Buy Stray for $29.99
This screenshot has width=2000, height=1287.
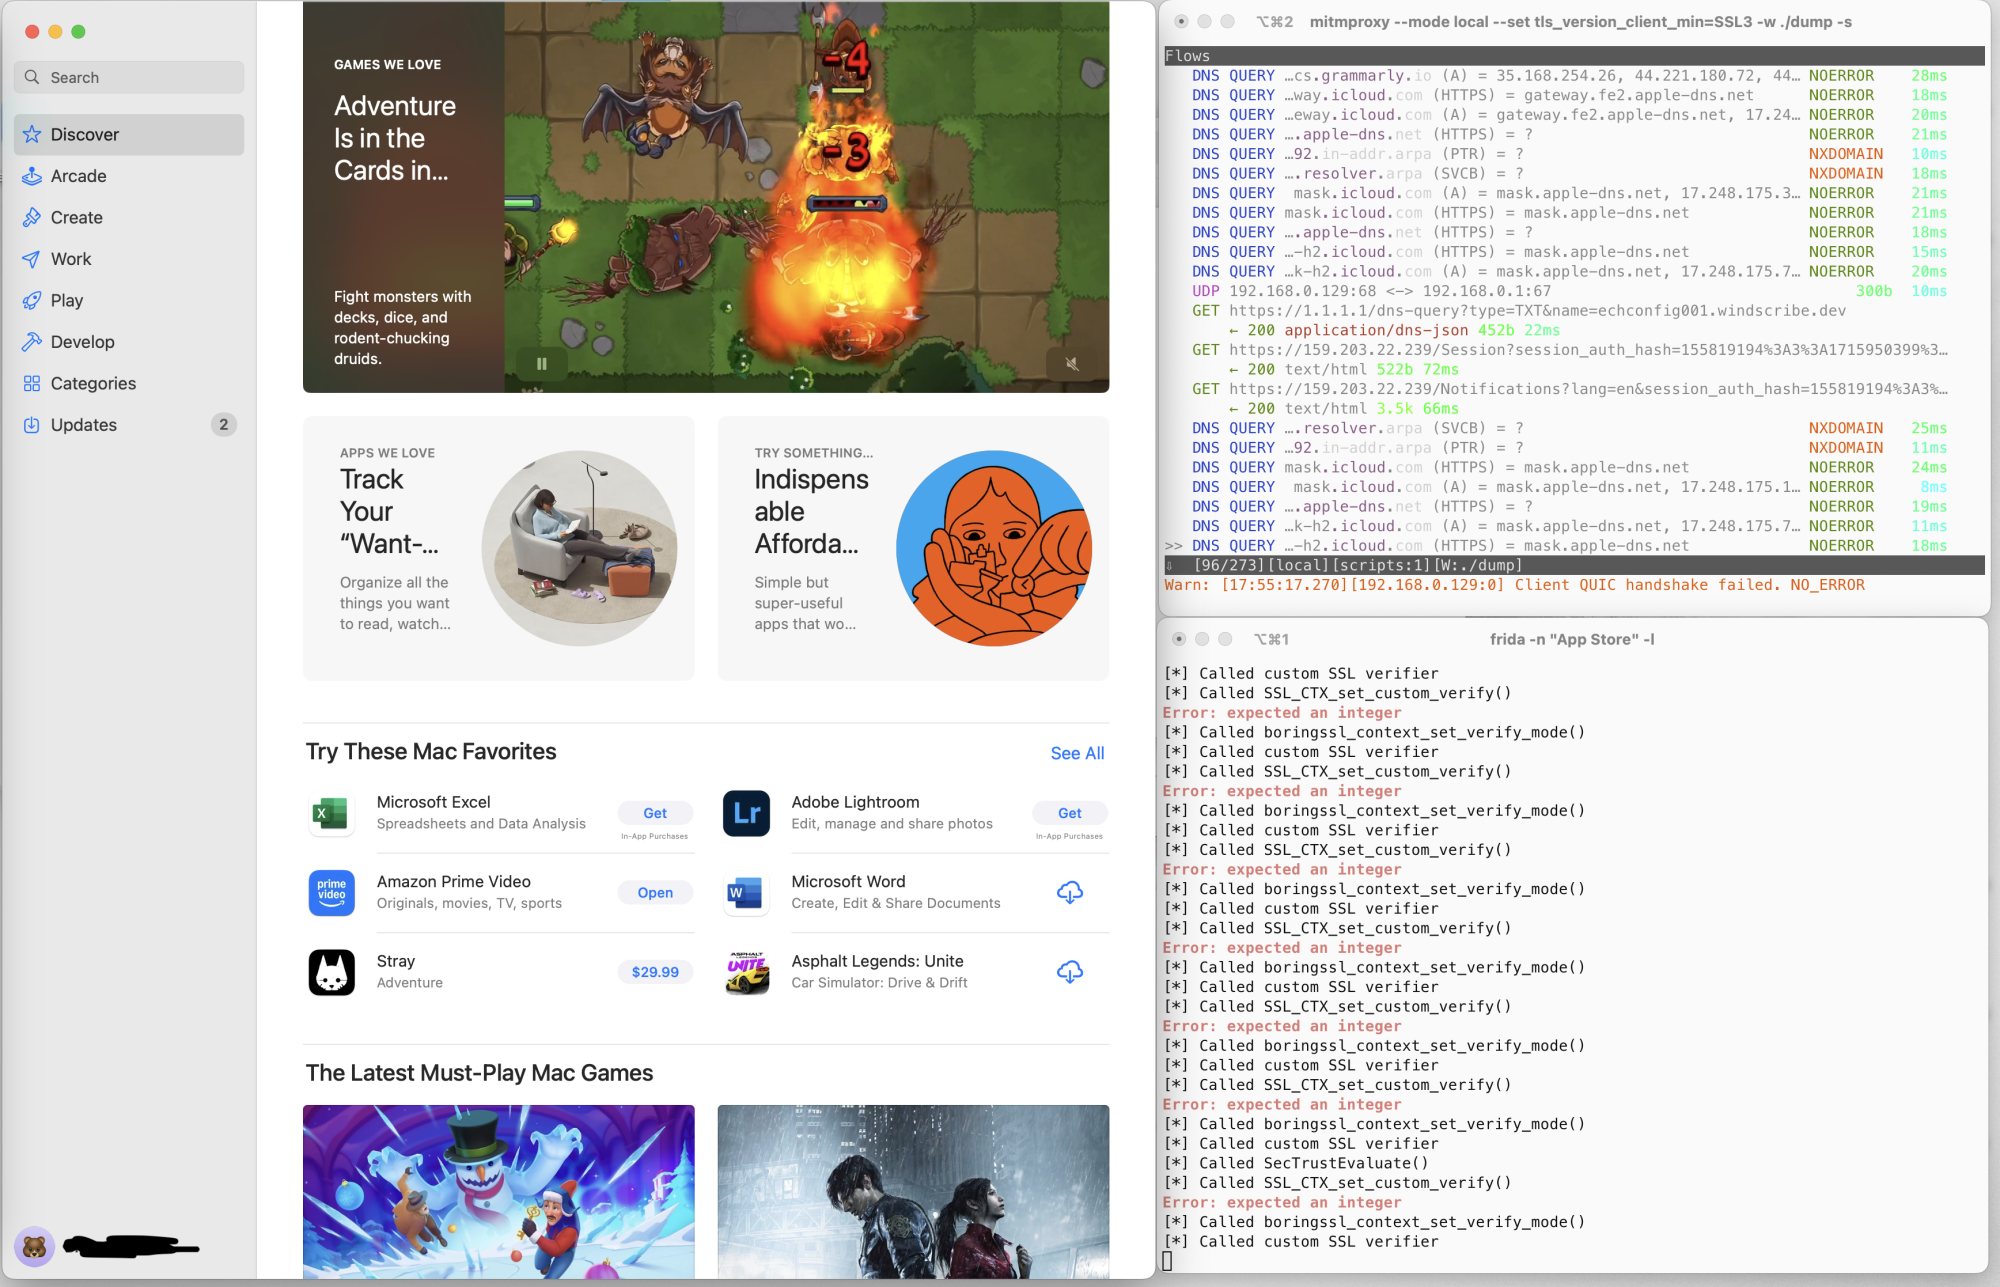click(x=655, y=972)
